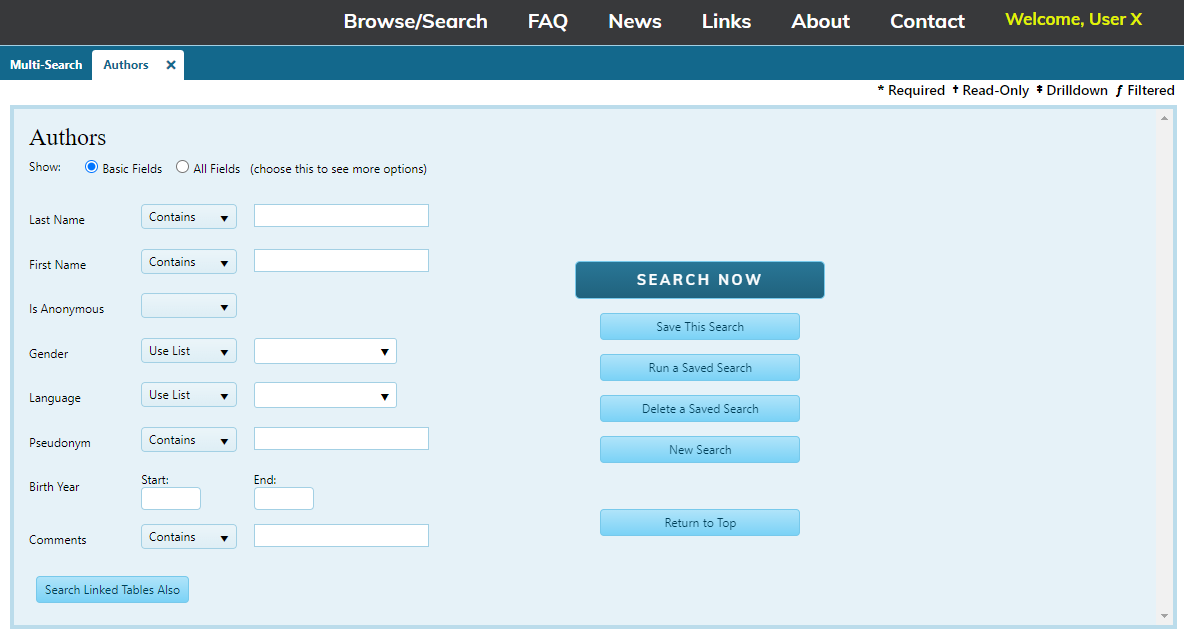The height and width of the screenshot is (638, 1184).
Task: Open the Gender value list dropdown
Action: [x=325, y=351]
